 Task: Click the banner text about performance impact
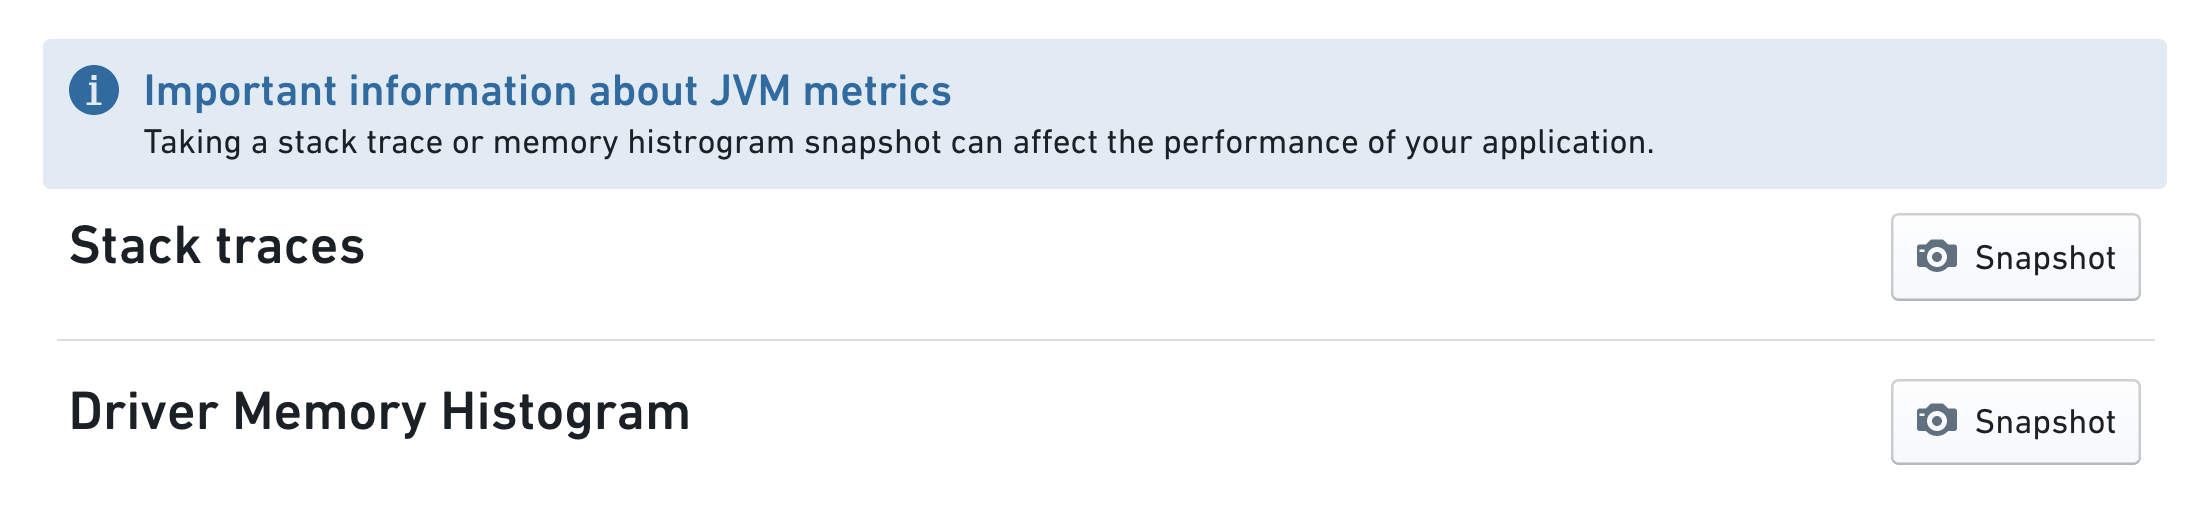pos(899,143)
